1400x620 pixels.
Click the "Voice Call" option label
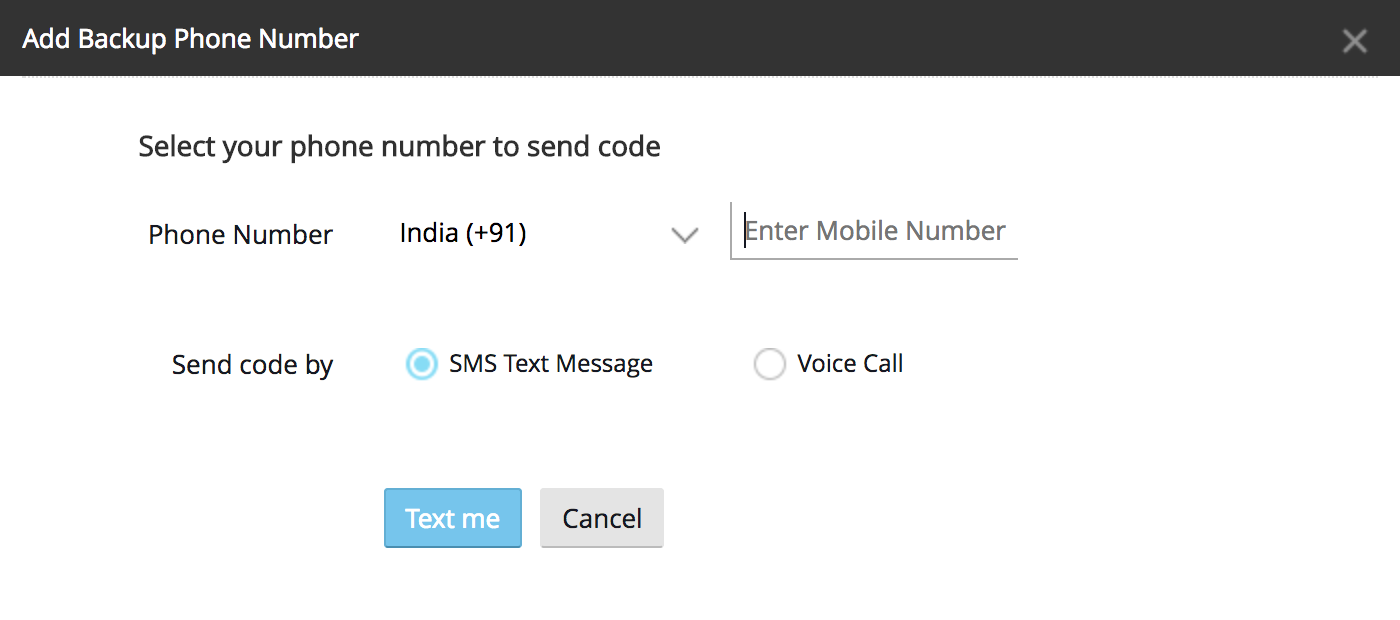[850, 364]
